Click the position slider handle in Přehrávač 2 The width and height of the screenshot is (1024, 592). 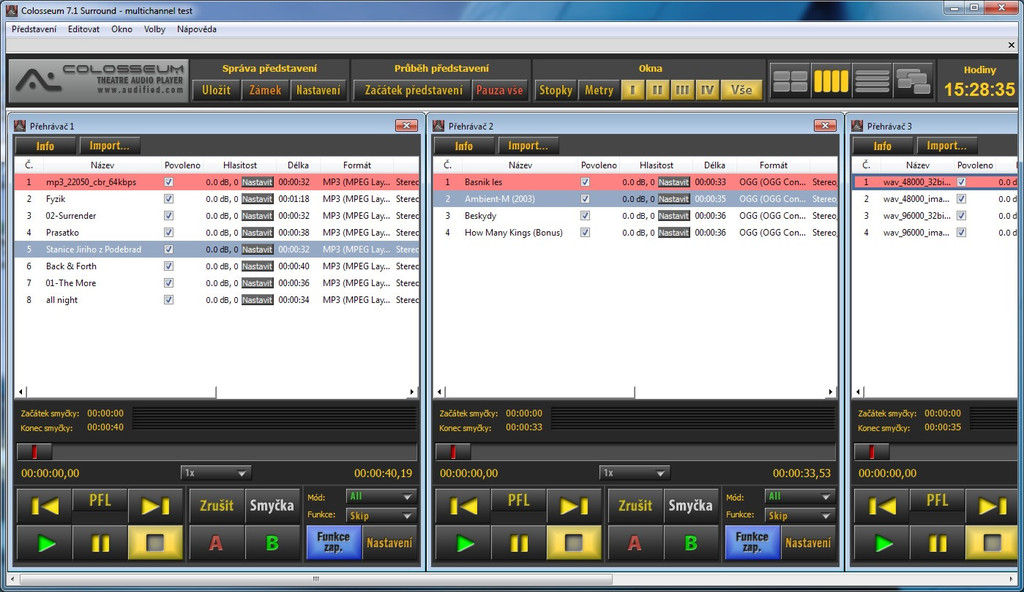pyautogui.click(x=452, y=452)
